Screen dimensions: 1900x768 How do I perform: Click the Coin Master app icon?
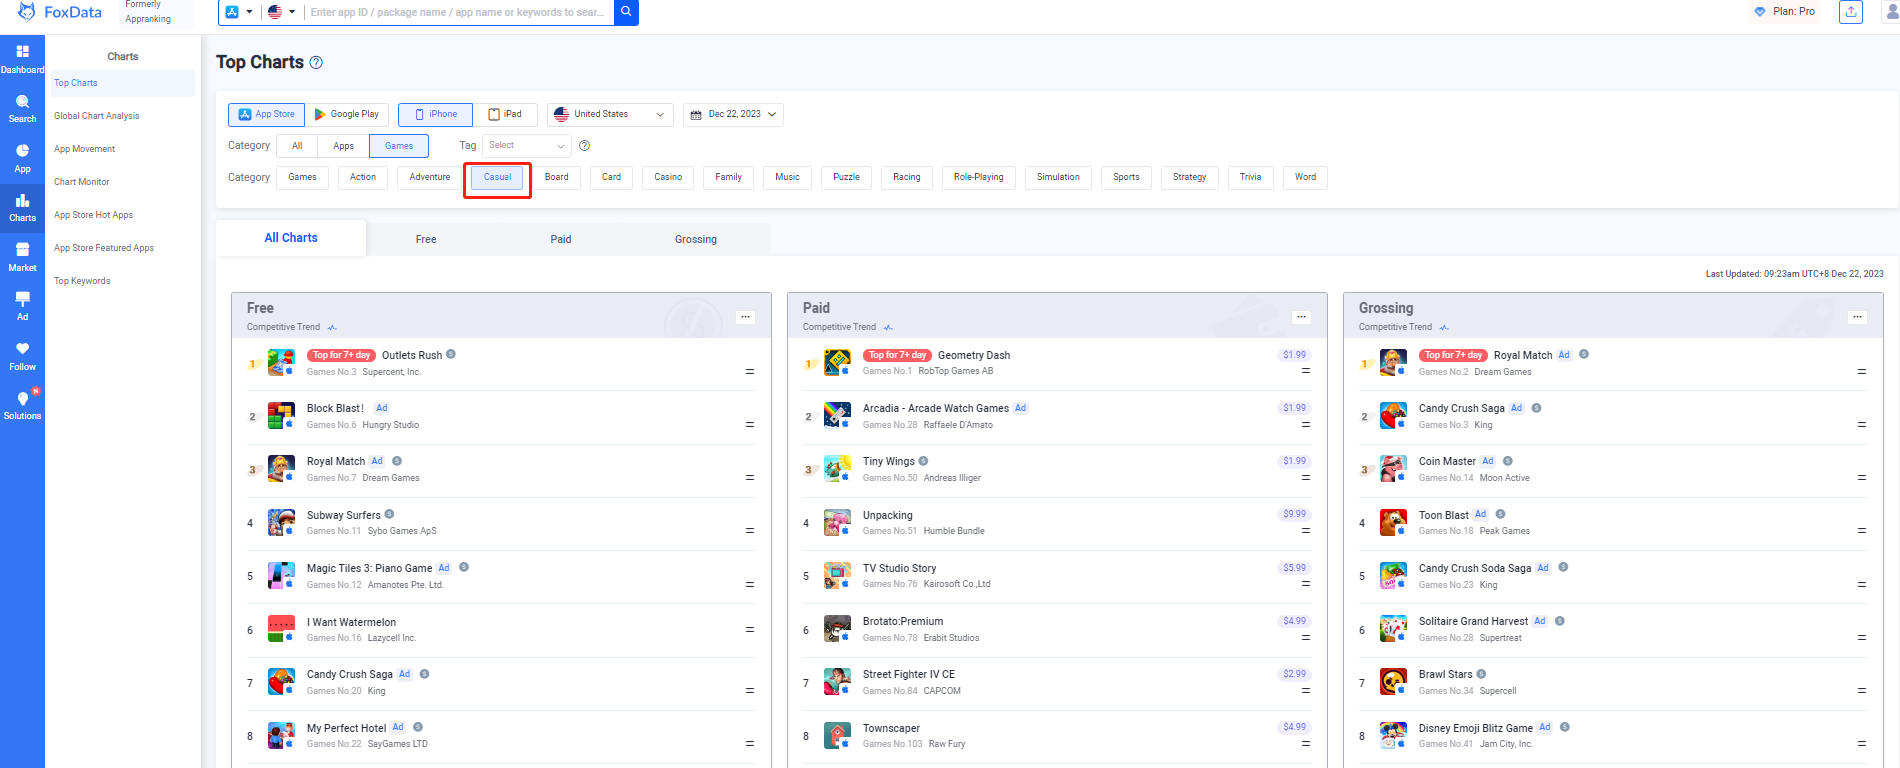[x=1393, y=468]
